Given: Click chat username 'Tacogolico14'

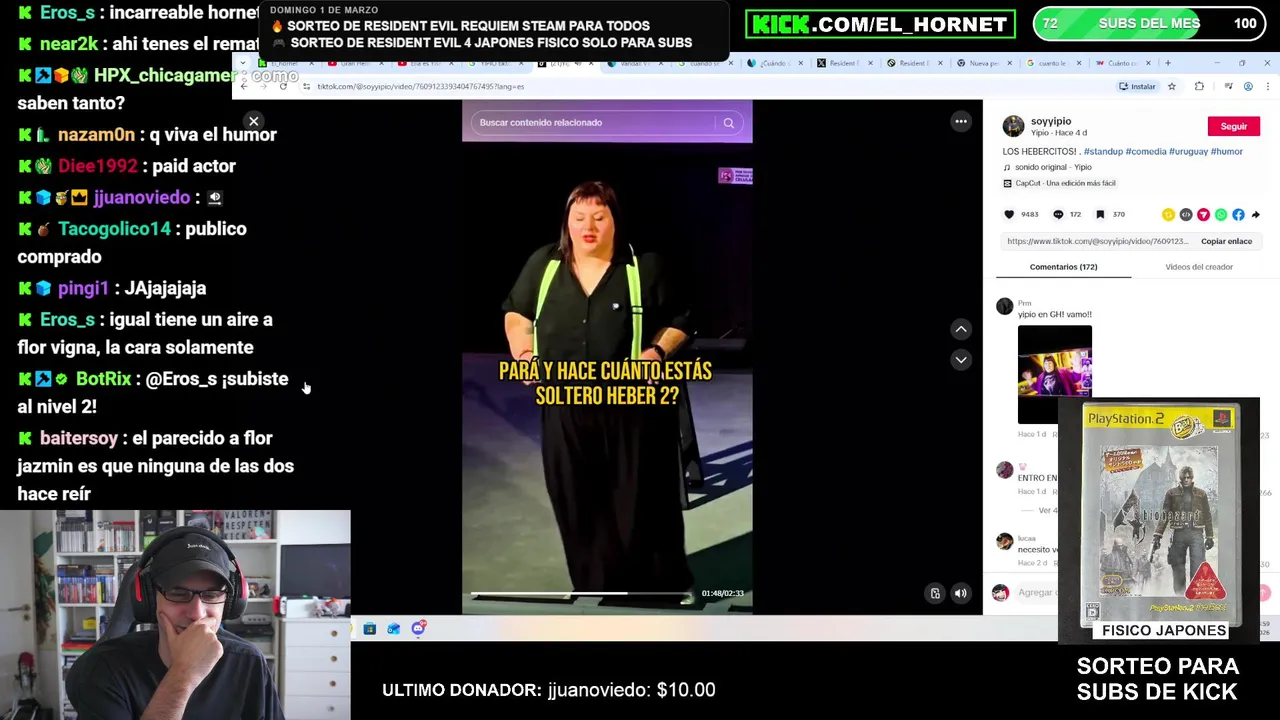Looking at the screenshot, I should click(x=114, y=229).
